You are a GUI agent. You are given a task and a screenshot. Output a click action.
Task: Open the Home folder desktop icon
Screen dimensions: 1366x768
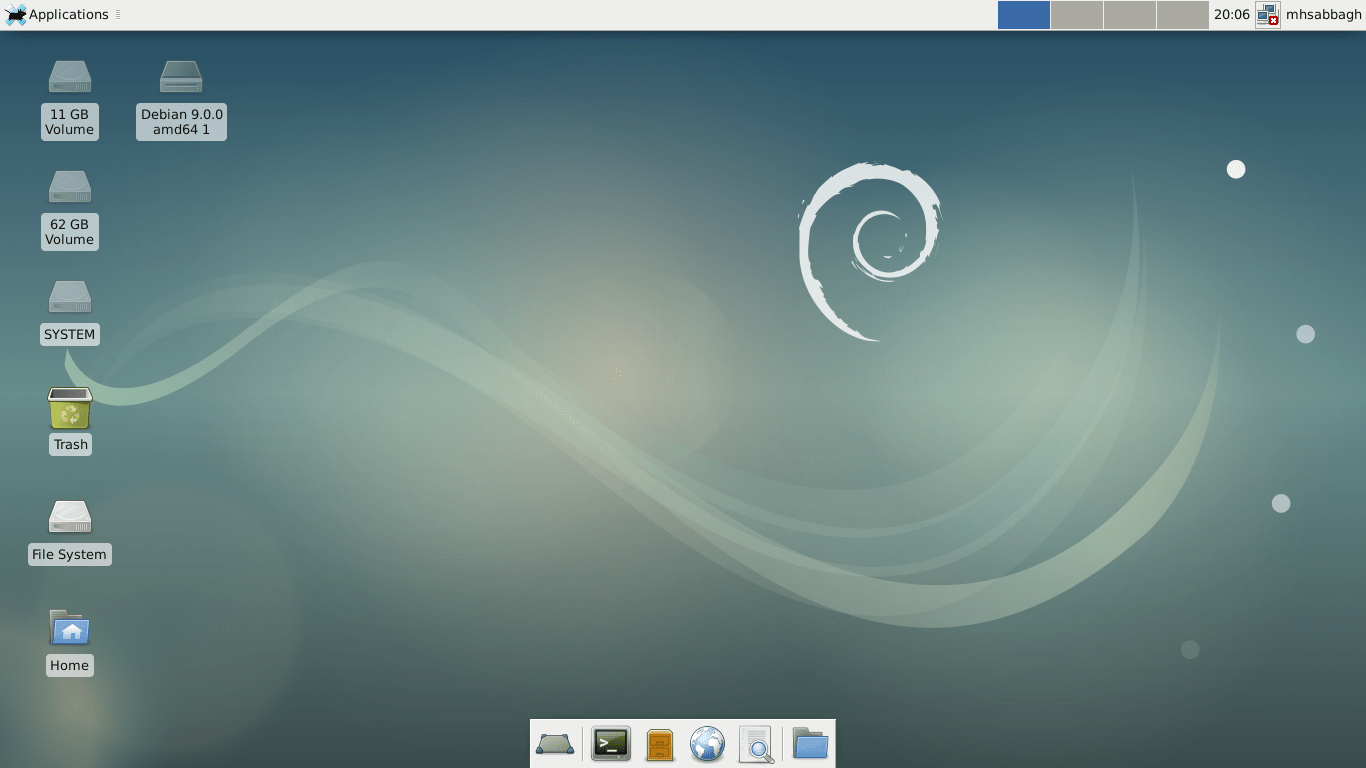(x=69, y=630)
